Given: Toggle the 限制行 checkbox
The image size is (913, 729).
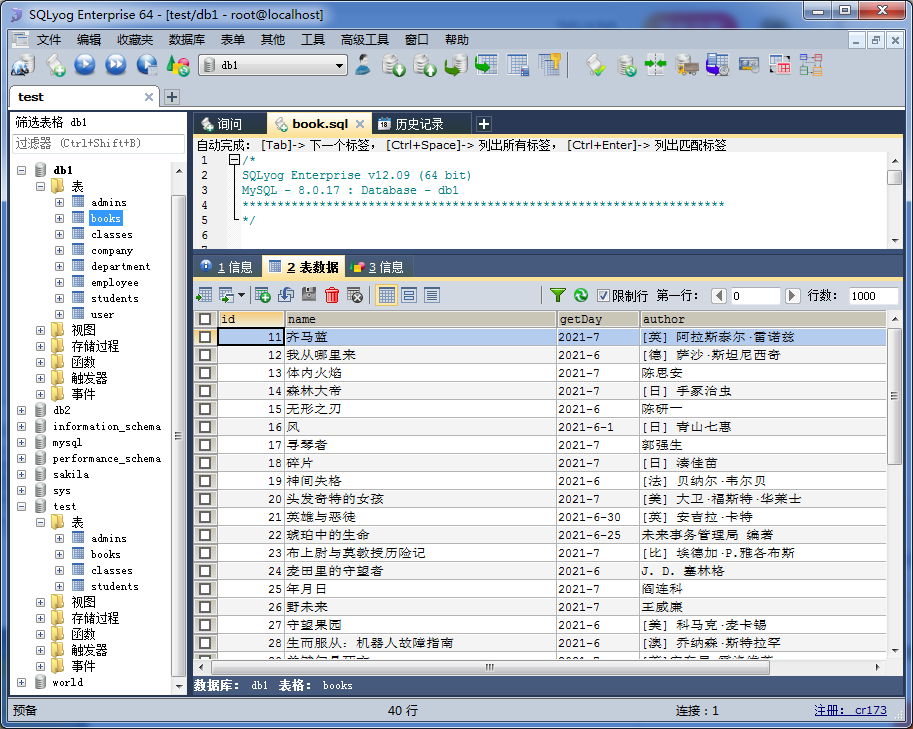Looking at the screenshot, I should 603,296.
